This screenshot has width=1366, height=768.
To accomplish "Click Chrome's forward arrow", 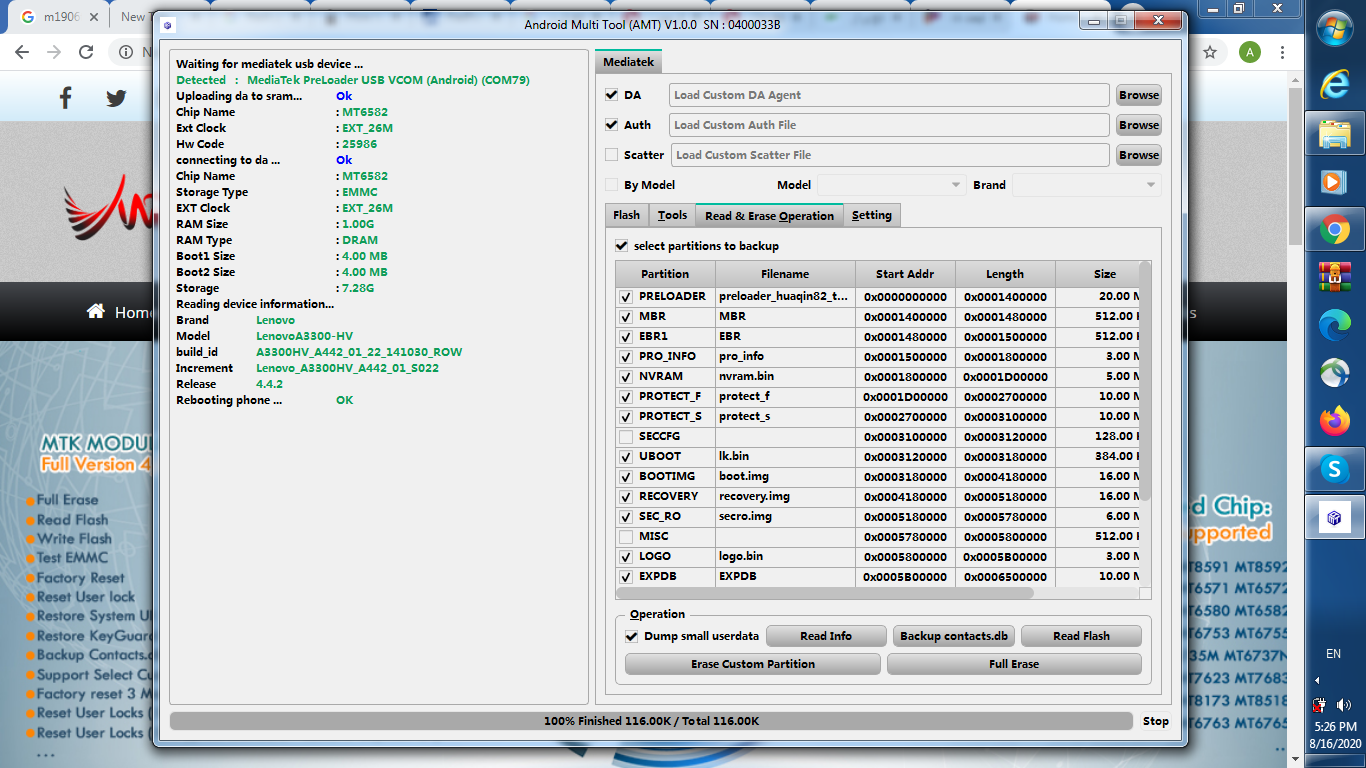I will click(54, 52).
